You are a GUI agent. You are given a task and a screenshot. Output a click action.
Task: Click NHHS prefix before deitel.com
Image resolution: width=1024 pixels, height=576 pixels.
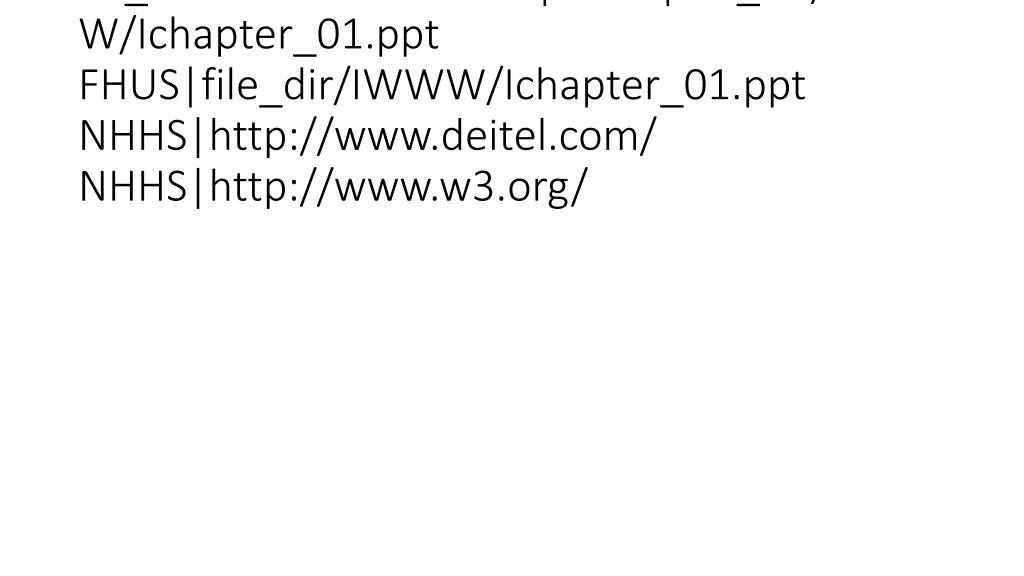point(133,136)
